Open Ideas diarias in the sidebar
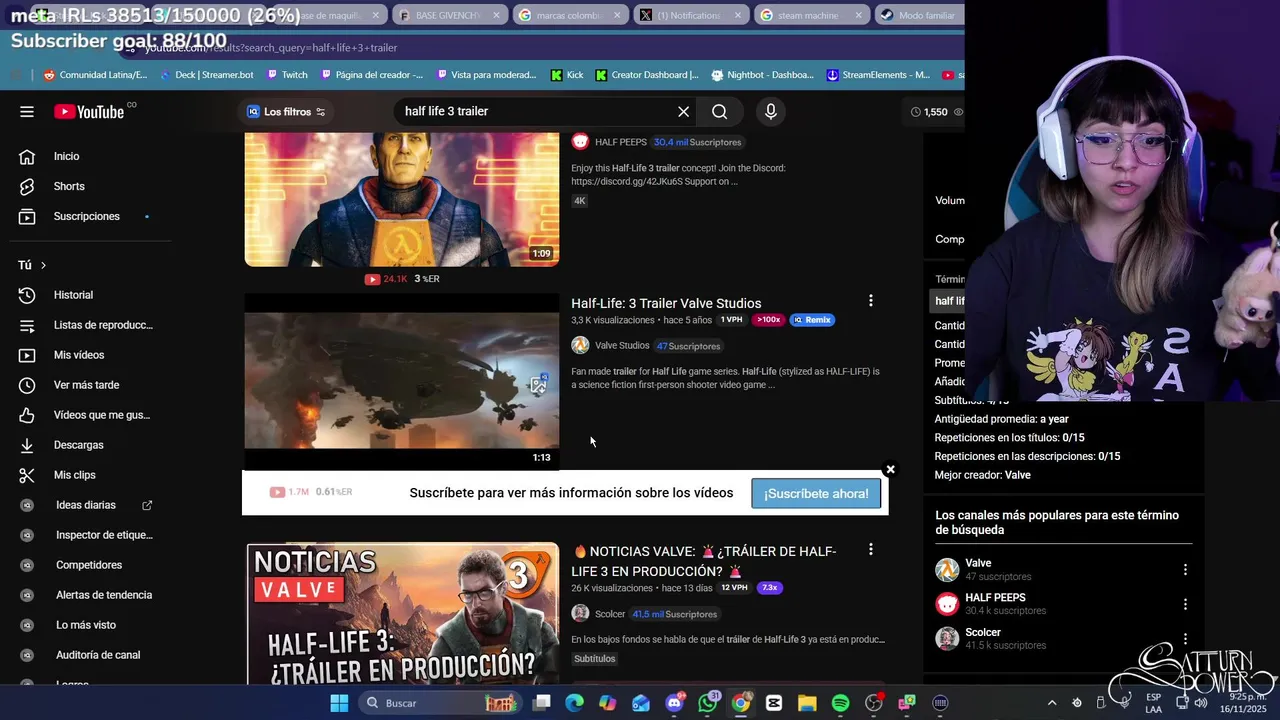1280x720 pixels. (86, 505)
